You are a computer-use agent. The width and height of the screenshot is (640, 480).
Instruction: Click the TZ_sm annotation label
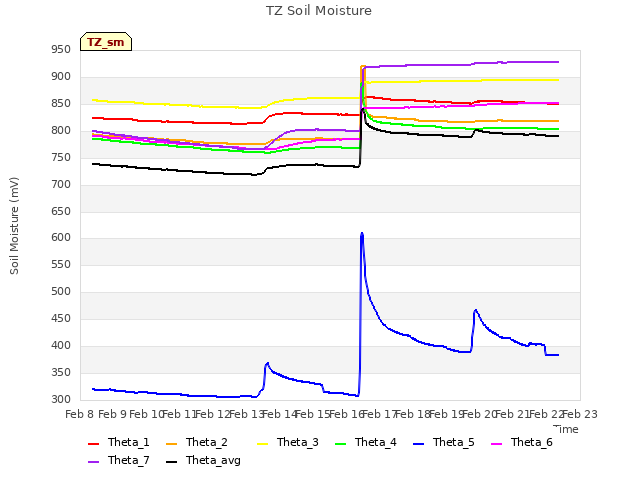(x=106, y=42)
